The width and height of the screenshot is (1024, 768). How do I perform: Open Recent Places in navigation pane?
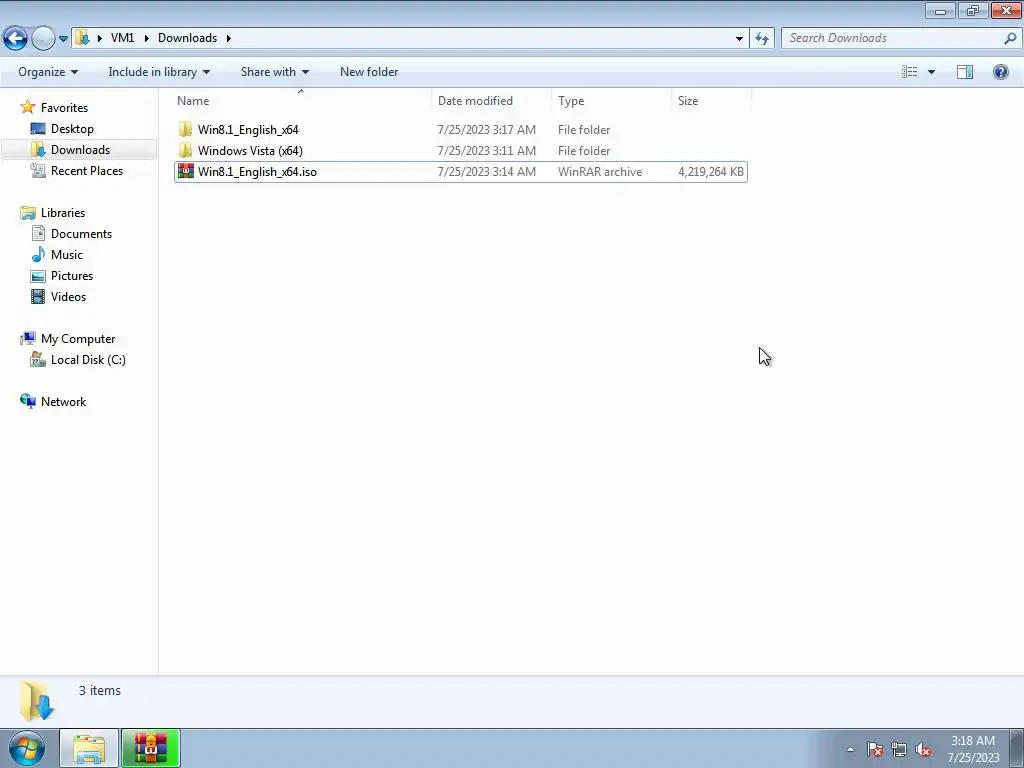[x=87, y=170]
